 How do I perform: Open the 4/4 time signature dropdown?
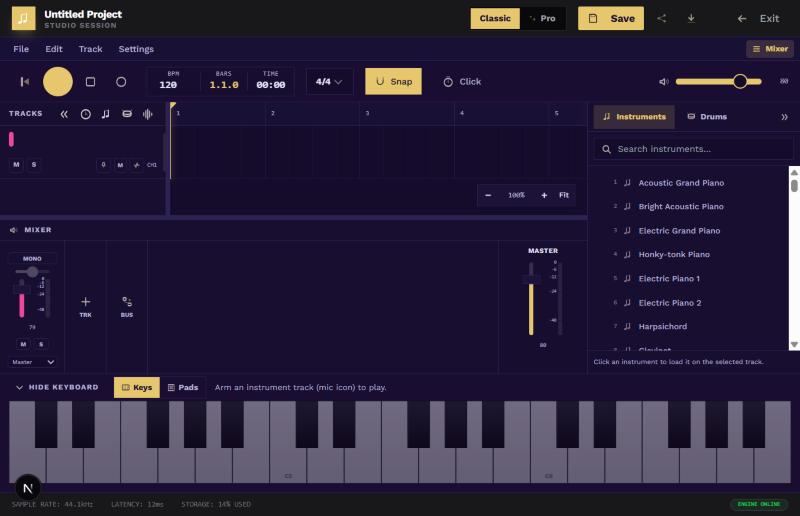click(329, 82)
